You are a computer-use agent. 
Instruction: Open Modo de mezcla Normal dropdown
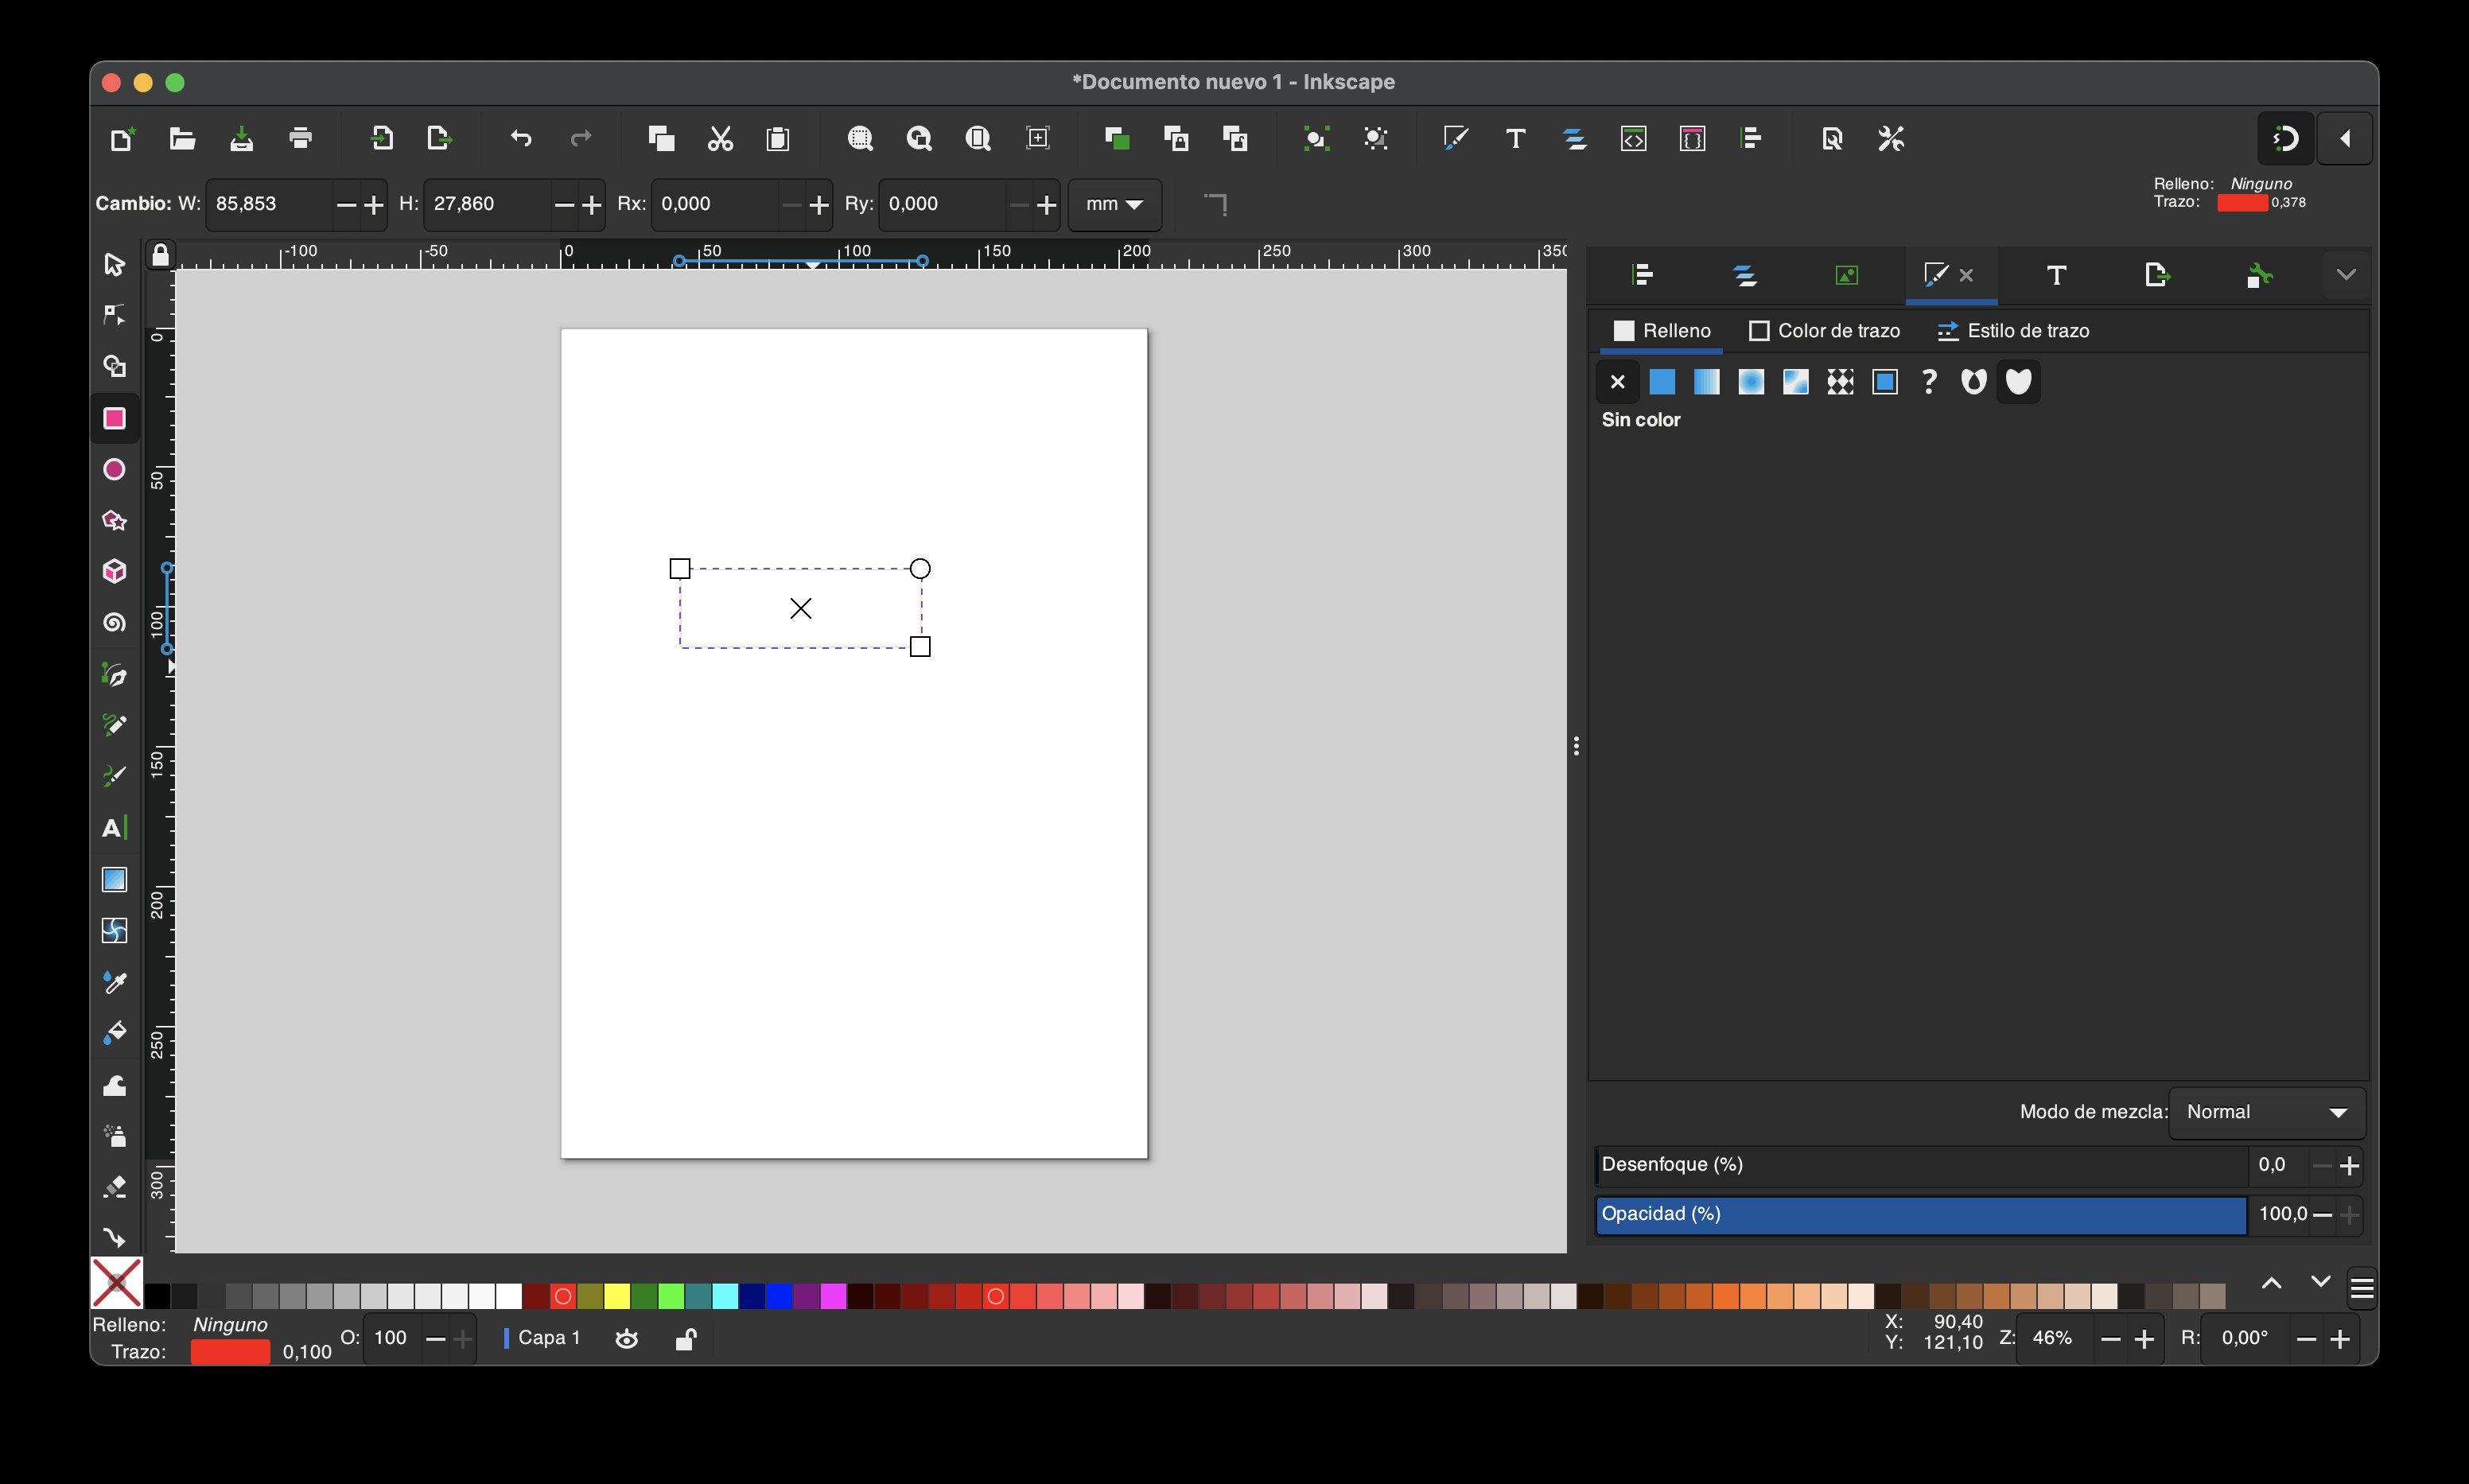[x=2266, y=1113]
